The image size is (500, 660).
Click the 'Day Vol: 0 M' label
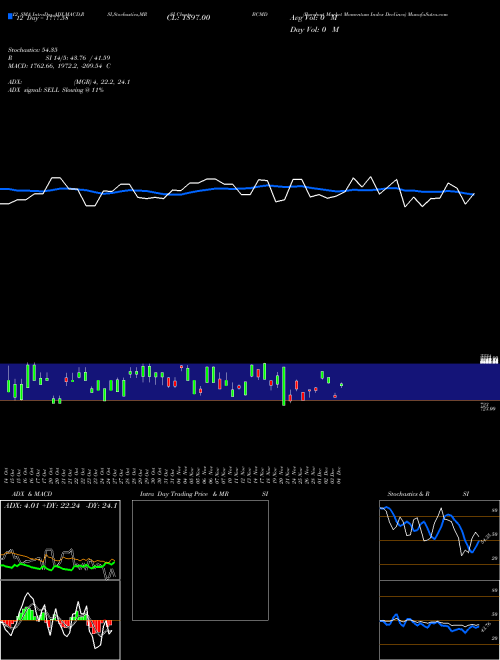tap(314, 30)
